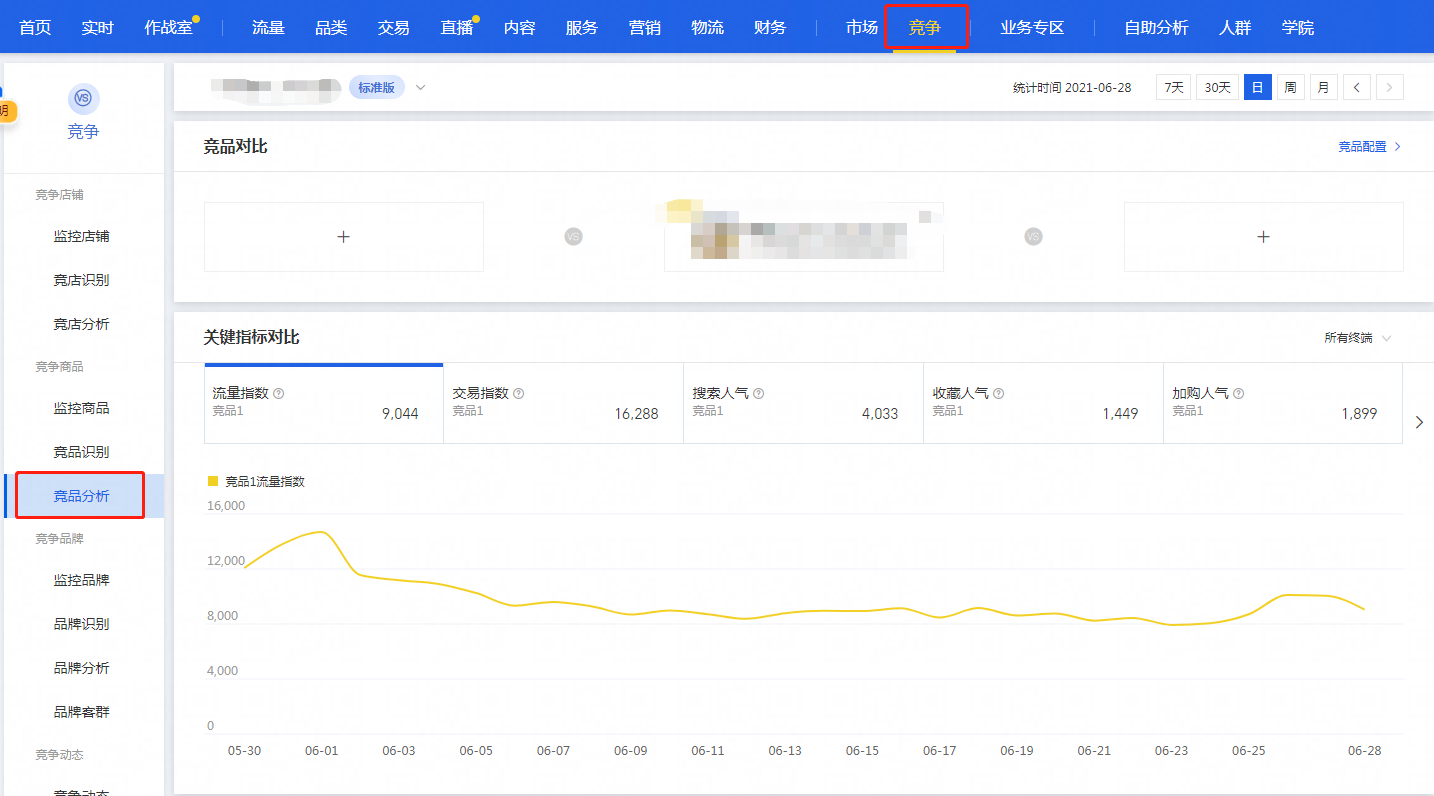This screenshot has width=1434, height=796.
Task: Toggle the 竞品1流量指数 legend swatch
Action: click(212, 481)
